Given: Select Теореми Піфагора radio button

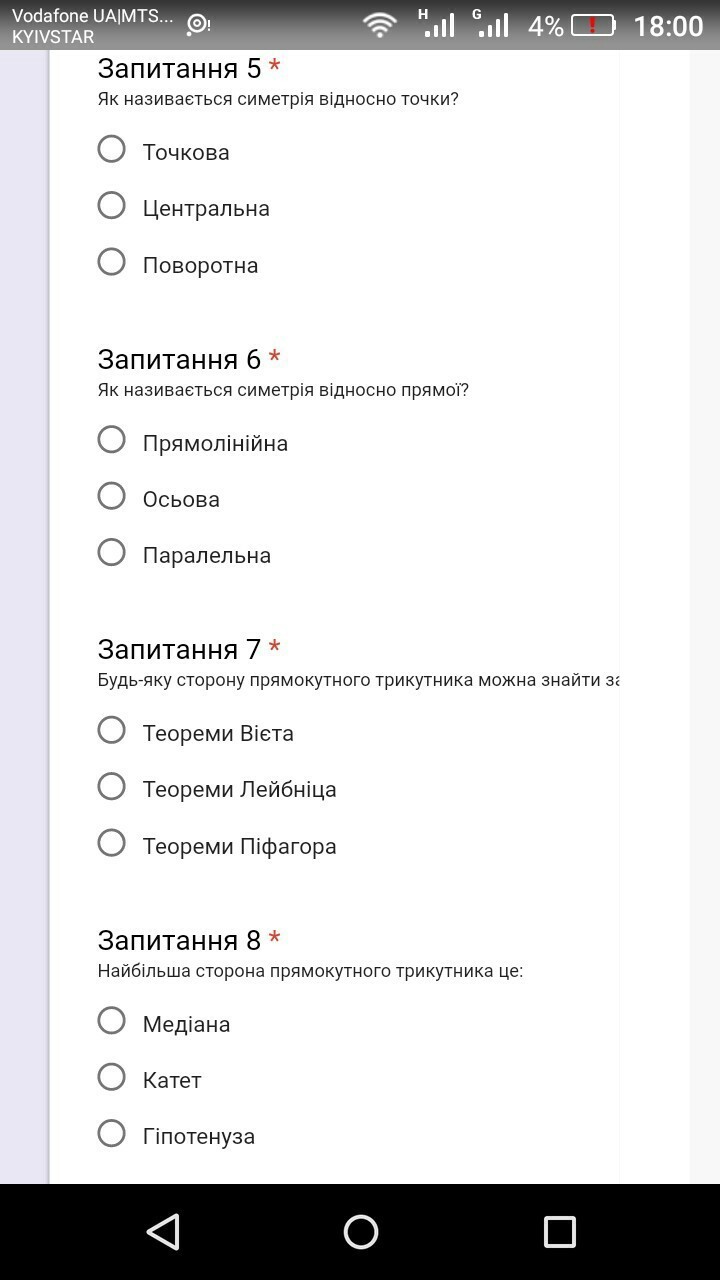Looking at the screenshot, I should tap(112, 843).
